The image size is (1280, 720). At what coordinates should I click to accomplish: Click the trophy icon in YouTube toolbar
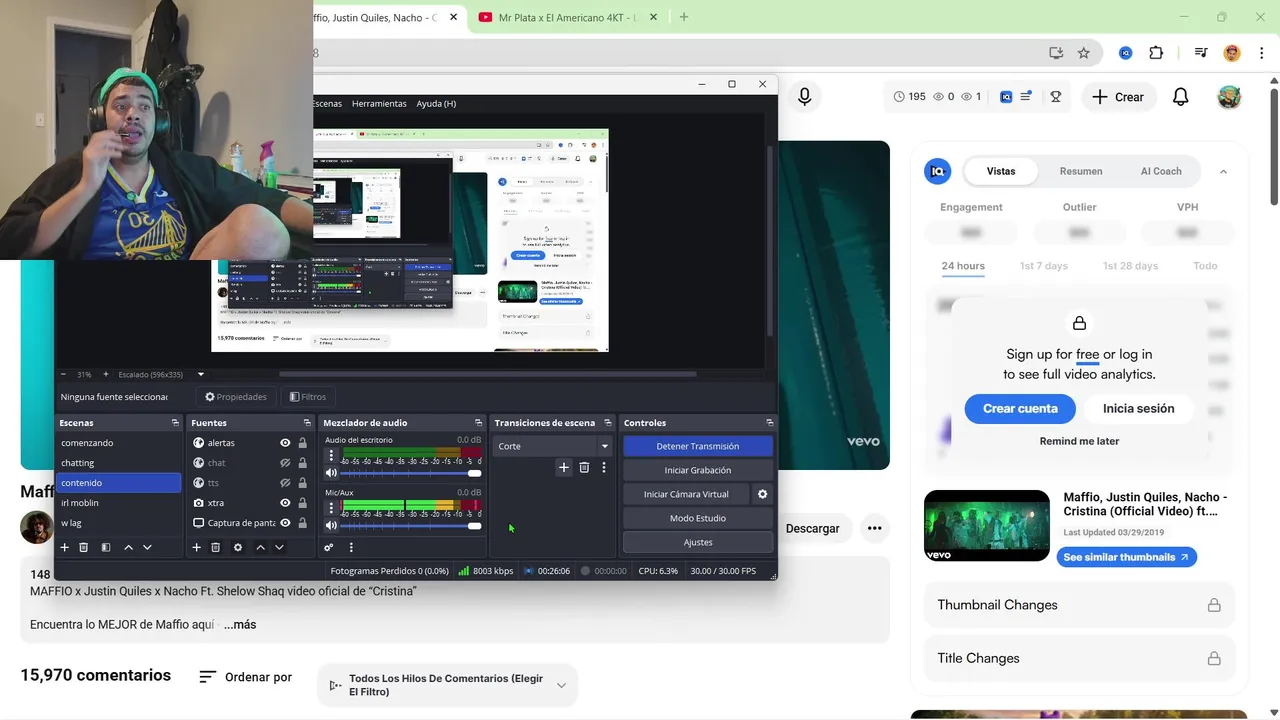[1055, 97]
